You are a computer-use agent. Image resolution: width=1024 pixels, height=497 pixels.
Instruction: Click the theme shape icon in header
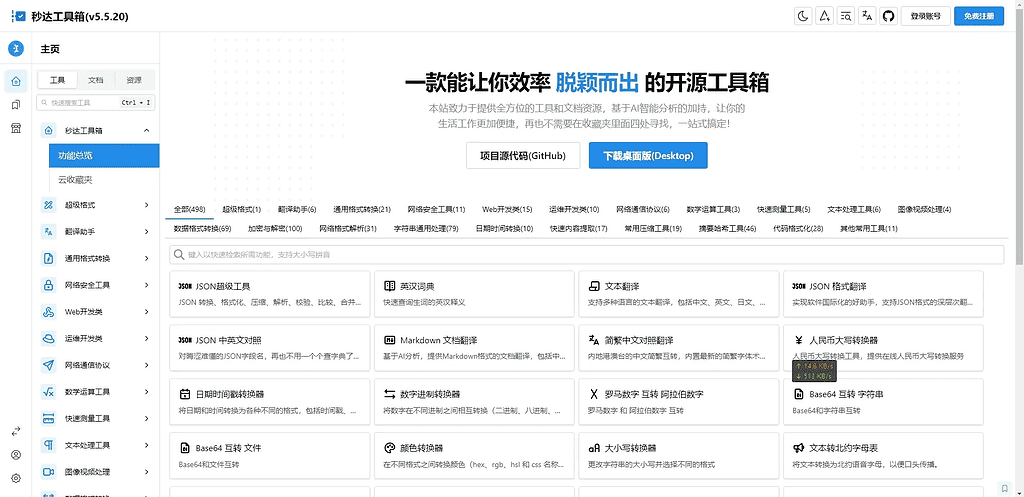click(x=825, y=16)
